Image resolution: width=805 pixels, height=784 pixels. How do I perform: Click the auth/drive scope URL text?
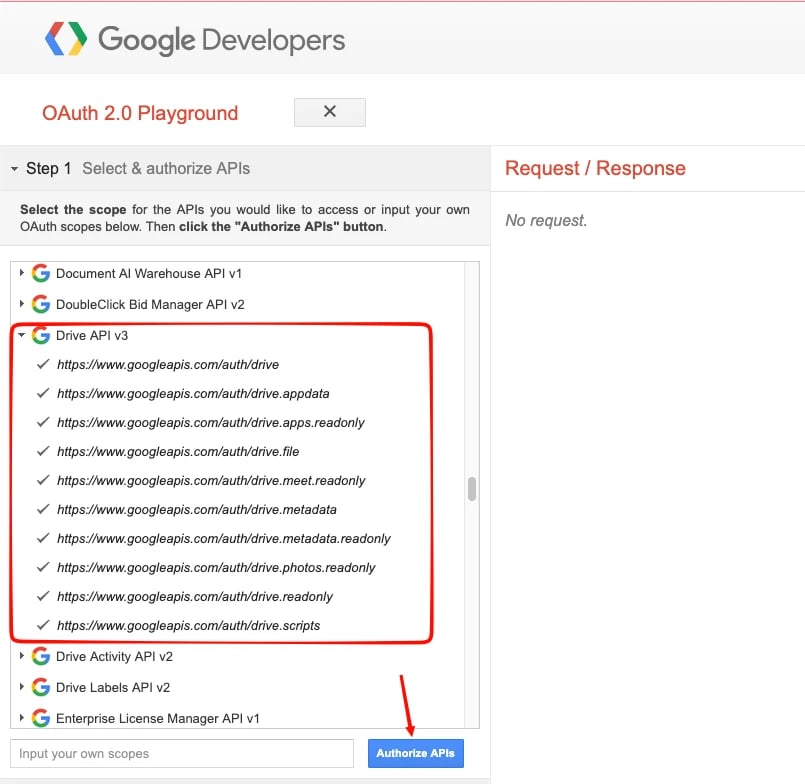[x=168, y=365]
